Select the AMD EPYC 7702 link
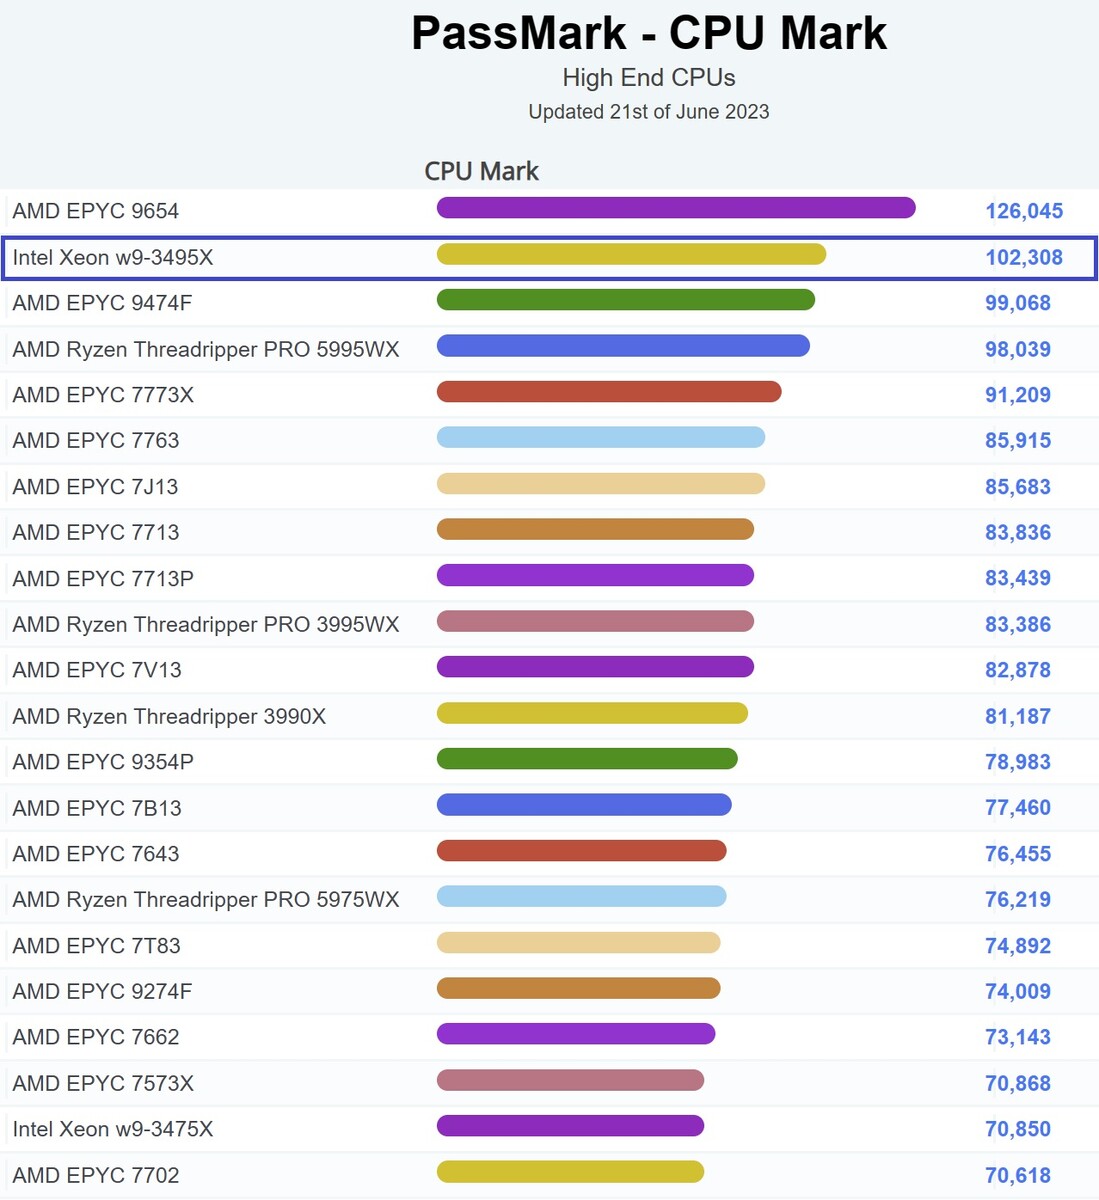This screenshot has width=1099, height=1200. coord(96,1175)
